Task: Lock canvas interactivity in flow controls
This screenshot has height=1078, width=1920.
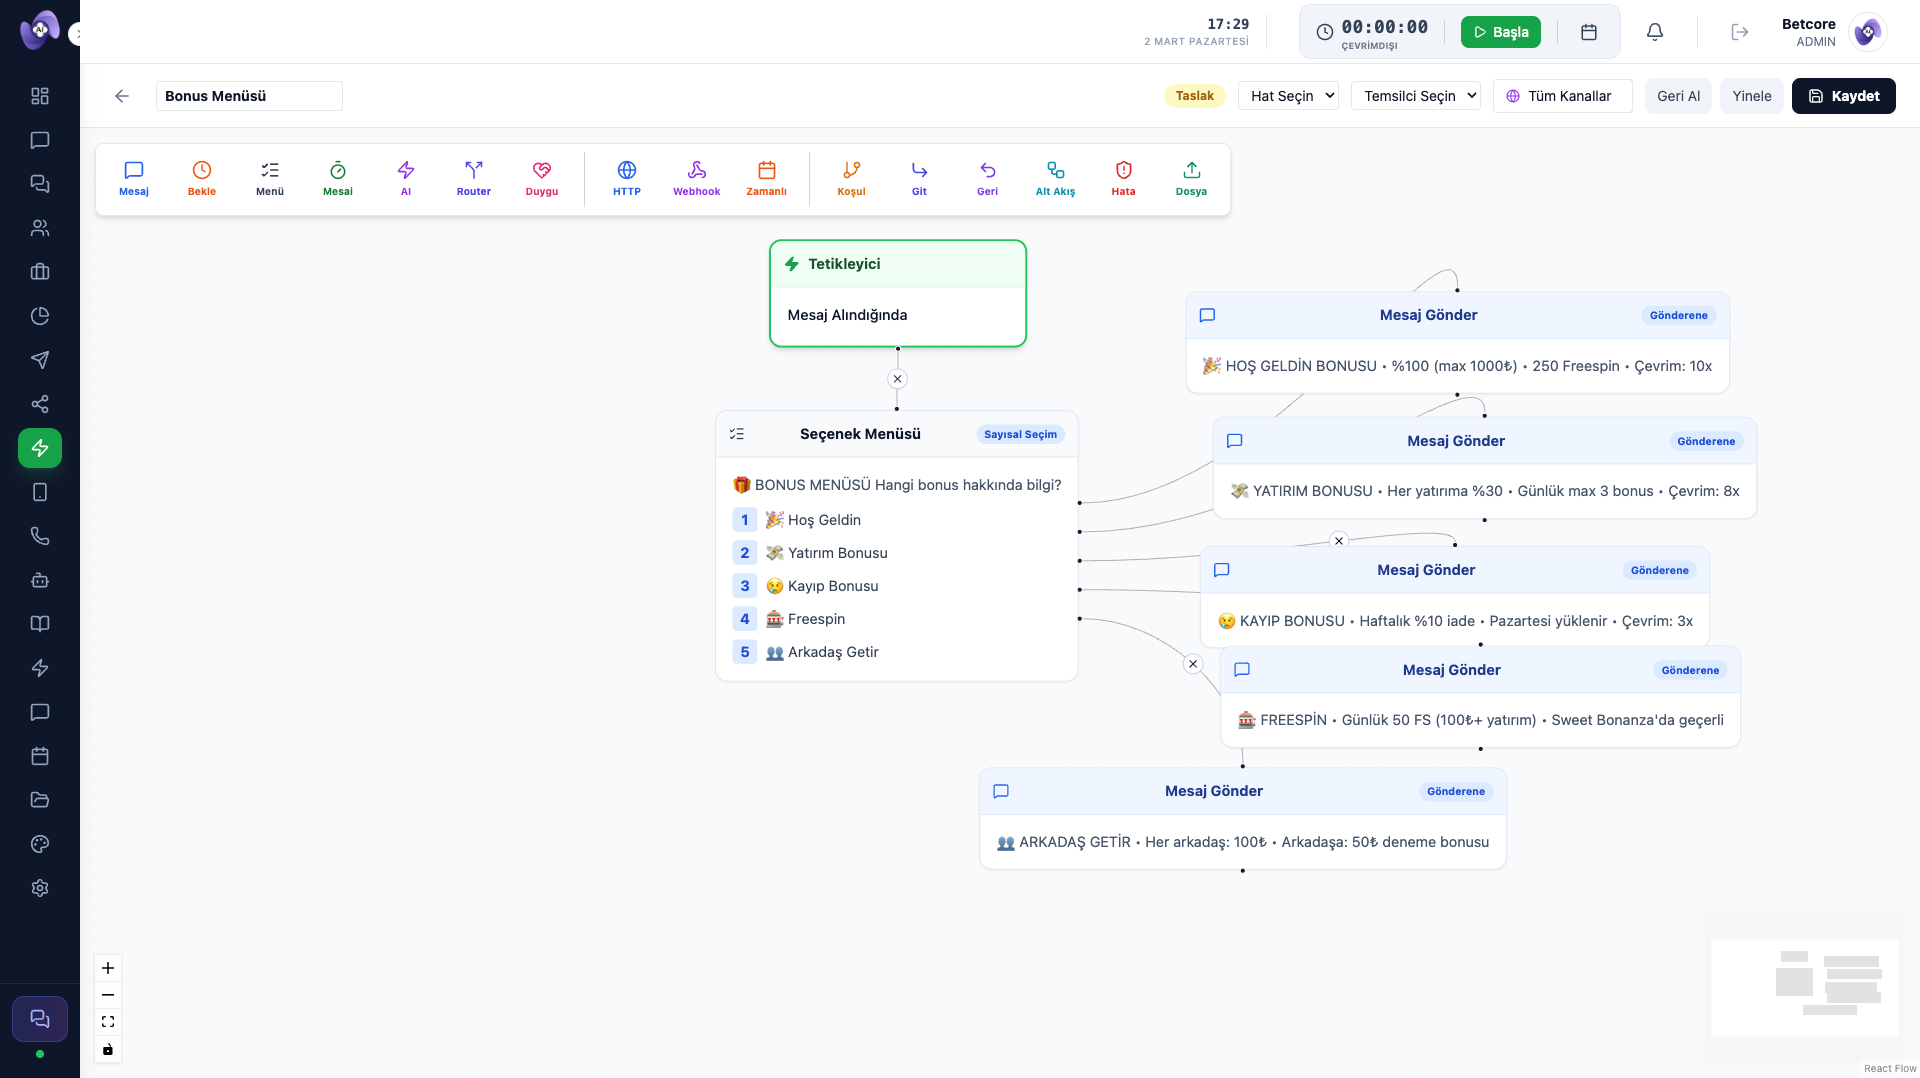Action: pos(108,1049)
